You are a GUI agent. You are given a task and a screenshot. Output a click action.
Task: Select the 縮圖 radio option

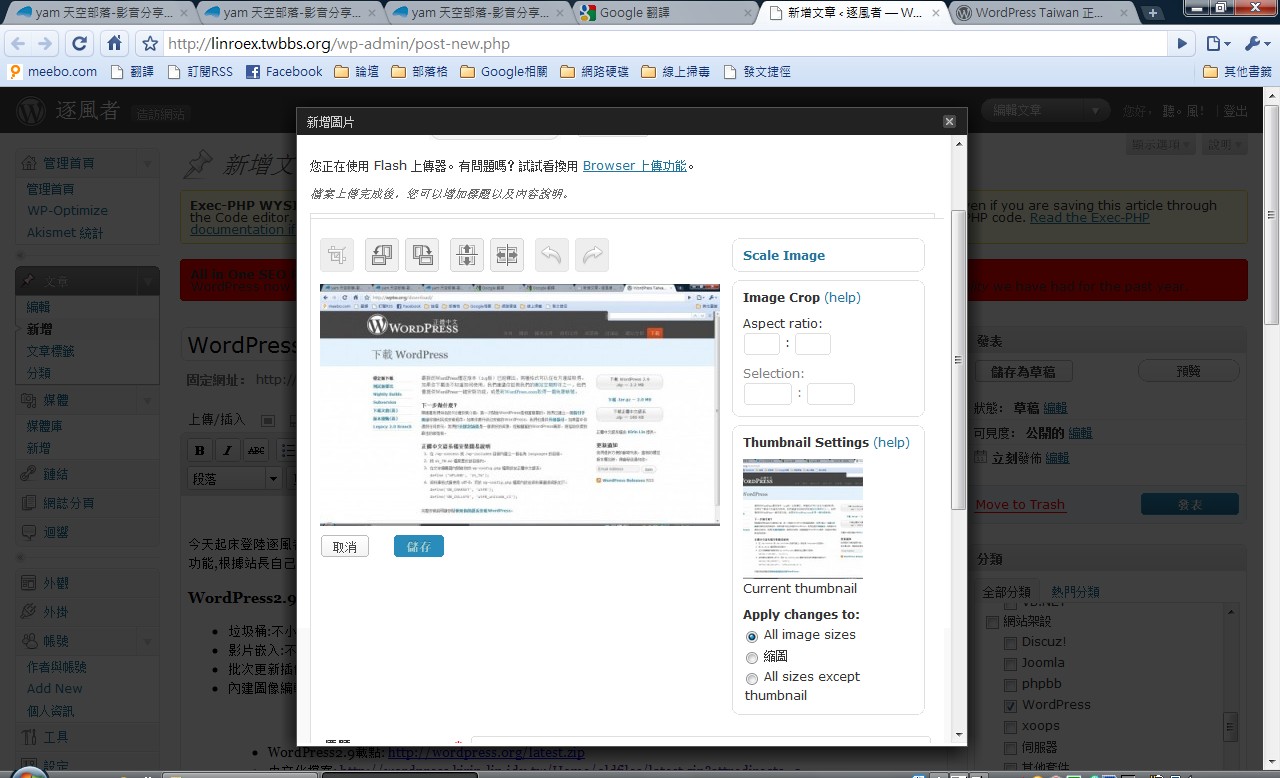pyautogui.click(x=752, y=657)
